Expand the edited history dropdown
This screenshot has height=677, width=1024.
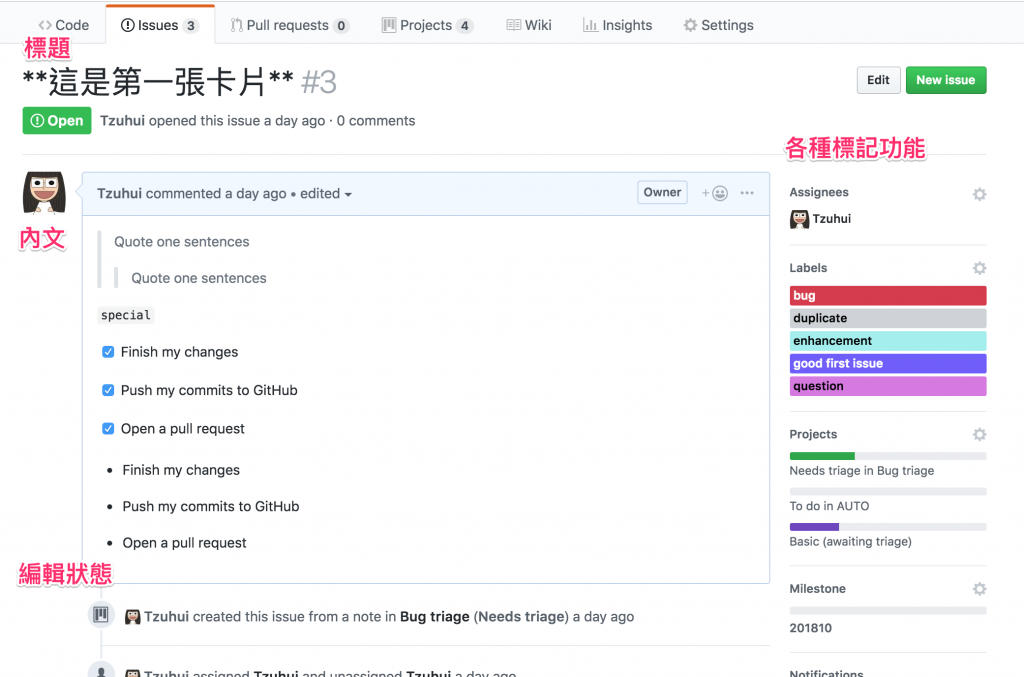click(x=326, y=193)
